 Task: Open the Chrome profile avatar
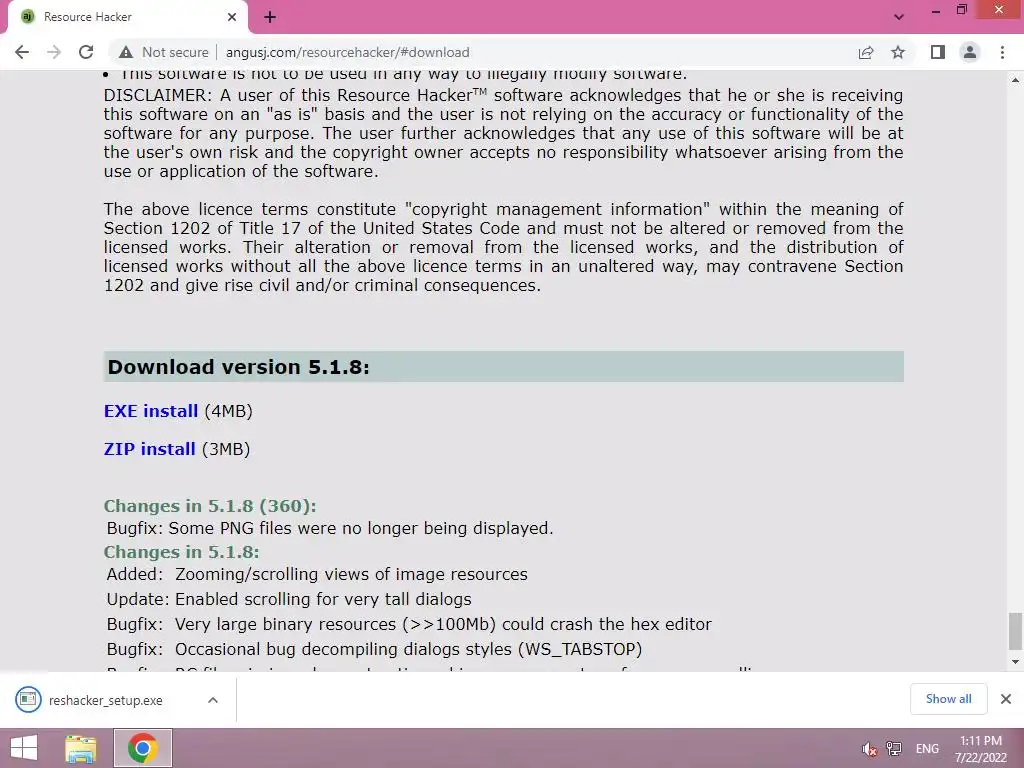970,52
